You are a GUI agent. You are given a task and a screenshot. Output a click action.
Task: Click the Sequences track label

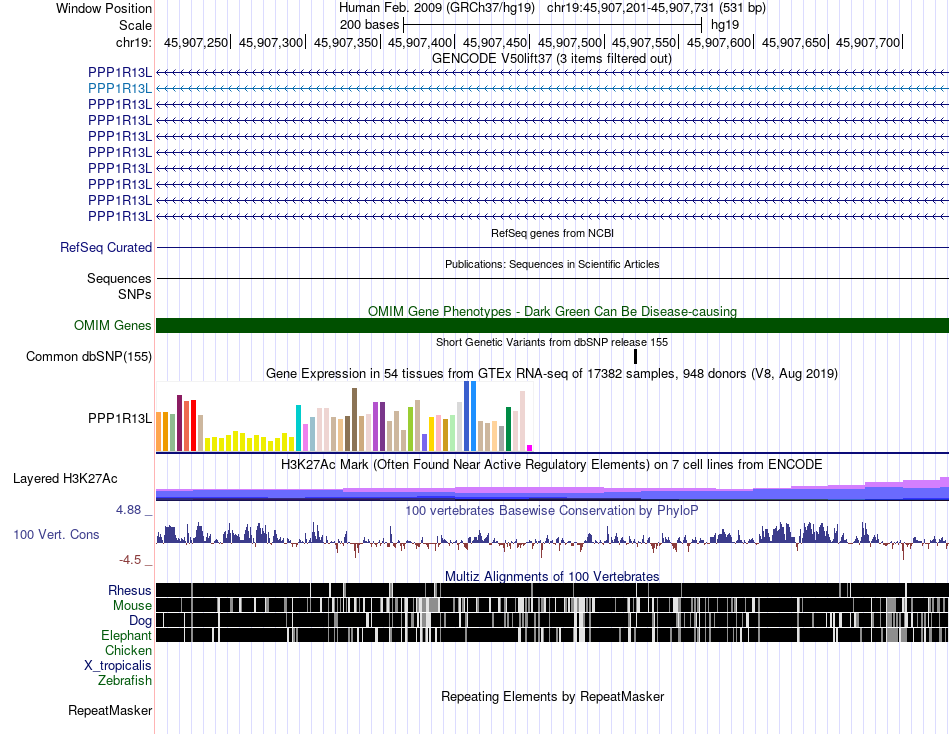tap(119, 278)
